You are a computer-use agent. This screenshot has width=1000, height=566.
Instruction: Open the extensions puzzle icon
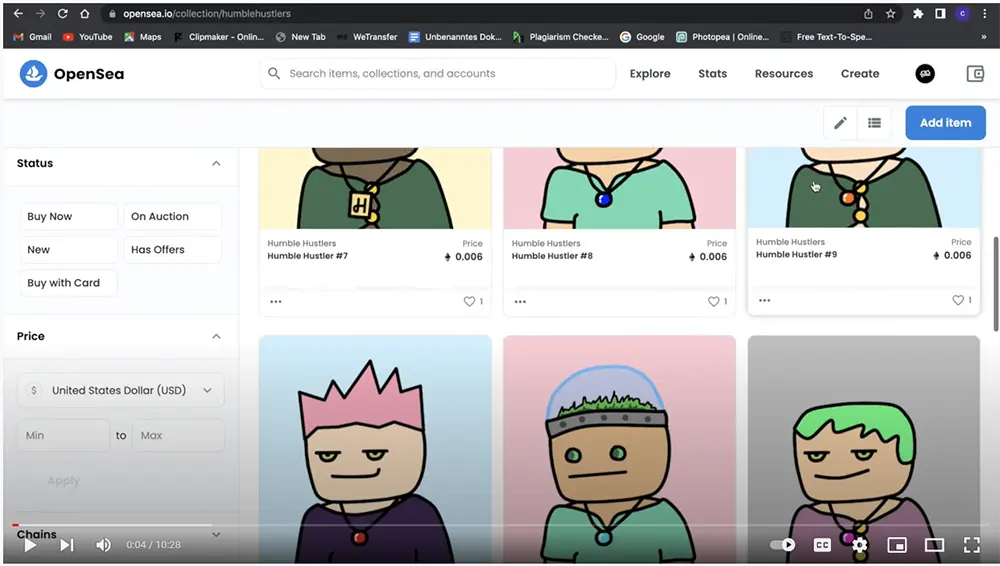coord(918,13)
